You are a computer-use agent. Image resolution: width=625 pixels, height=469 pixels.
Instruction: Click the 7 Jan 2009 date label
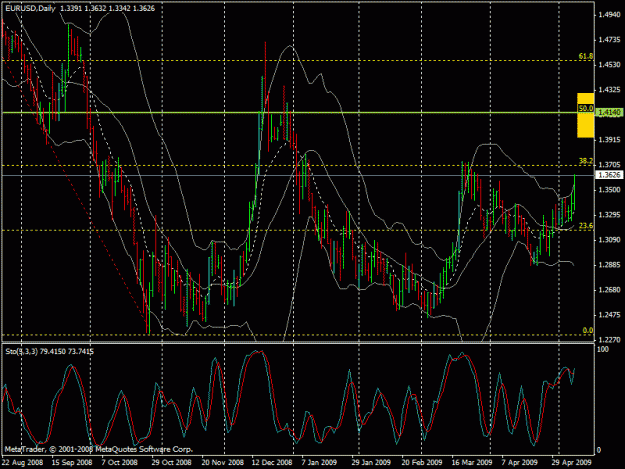point(319,462)
